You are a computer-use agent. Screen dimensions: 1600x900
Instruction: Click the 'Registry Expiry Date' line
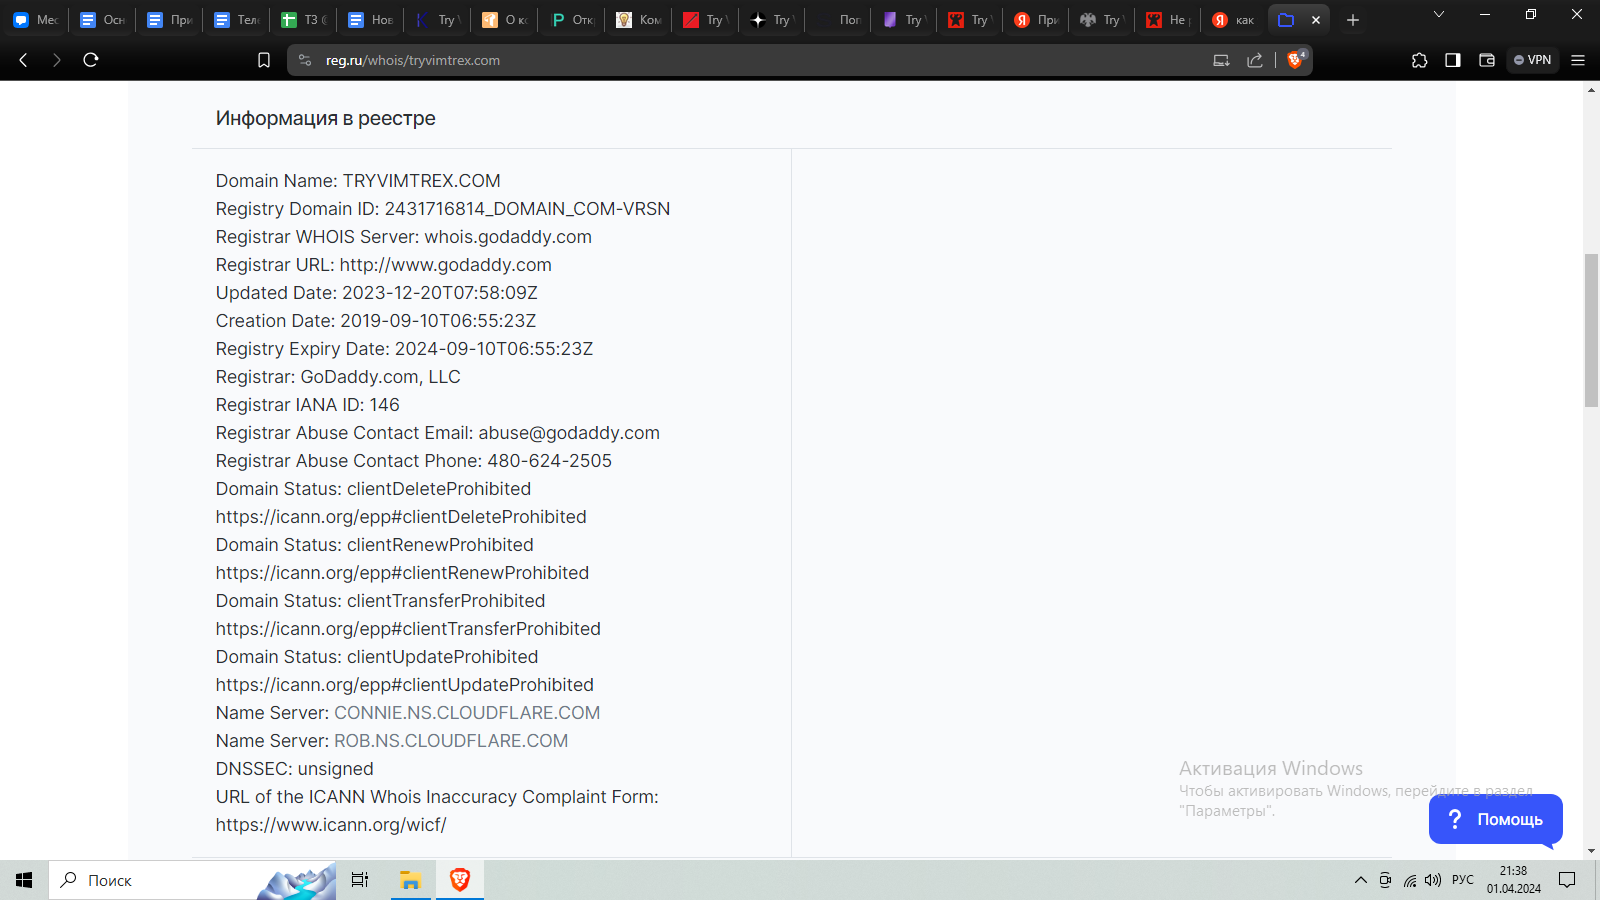coord(405,349)
